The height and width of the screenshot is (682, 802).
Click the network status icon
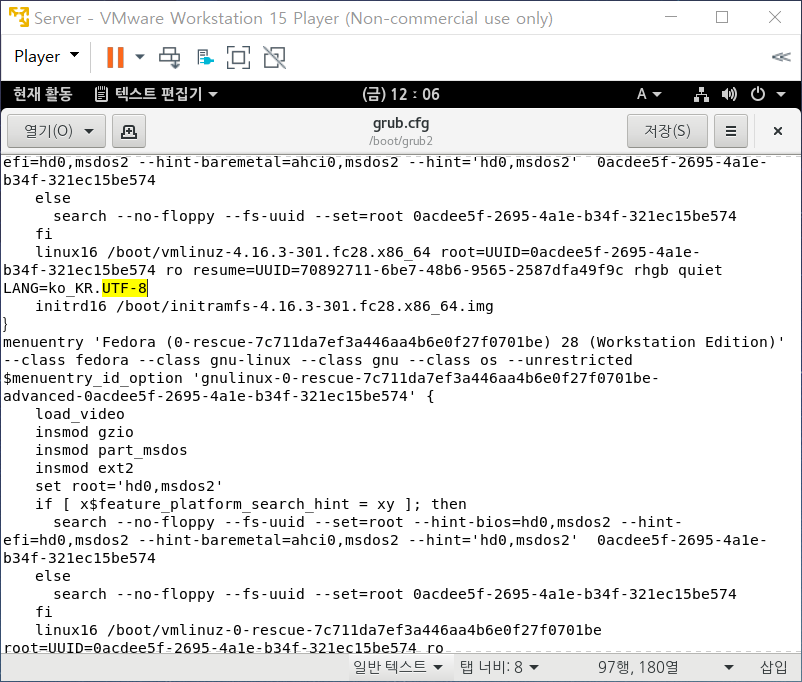(x=701, y=94)
